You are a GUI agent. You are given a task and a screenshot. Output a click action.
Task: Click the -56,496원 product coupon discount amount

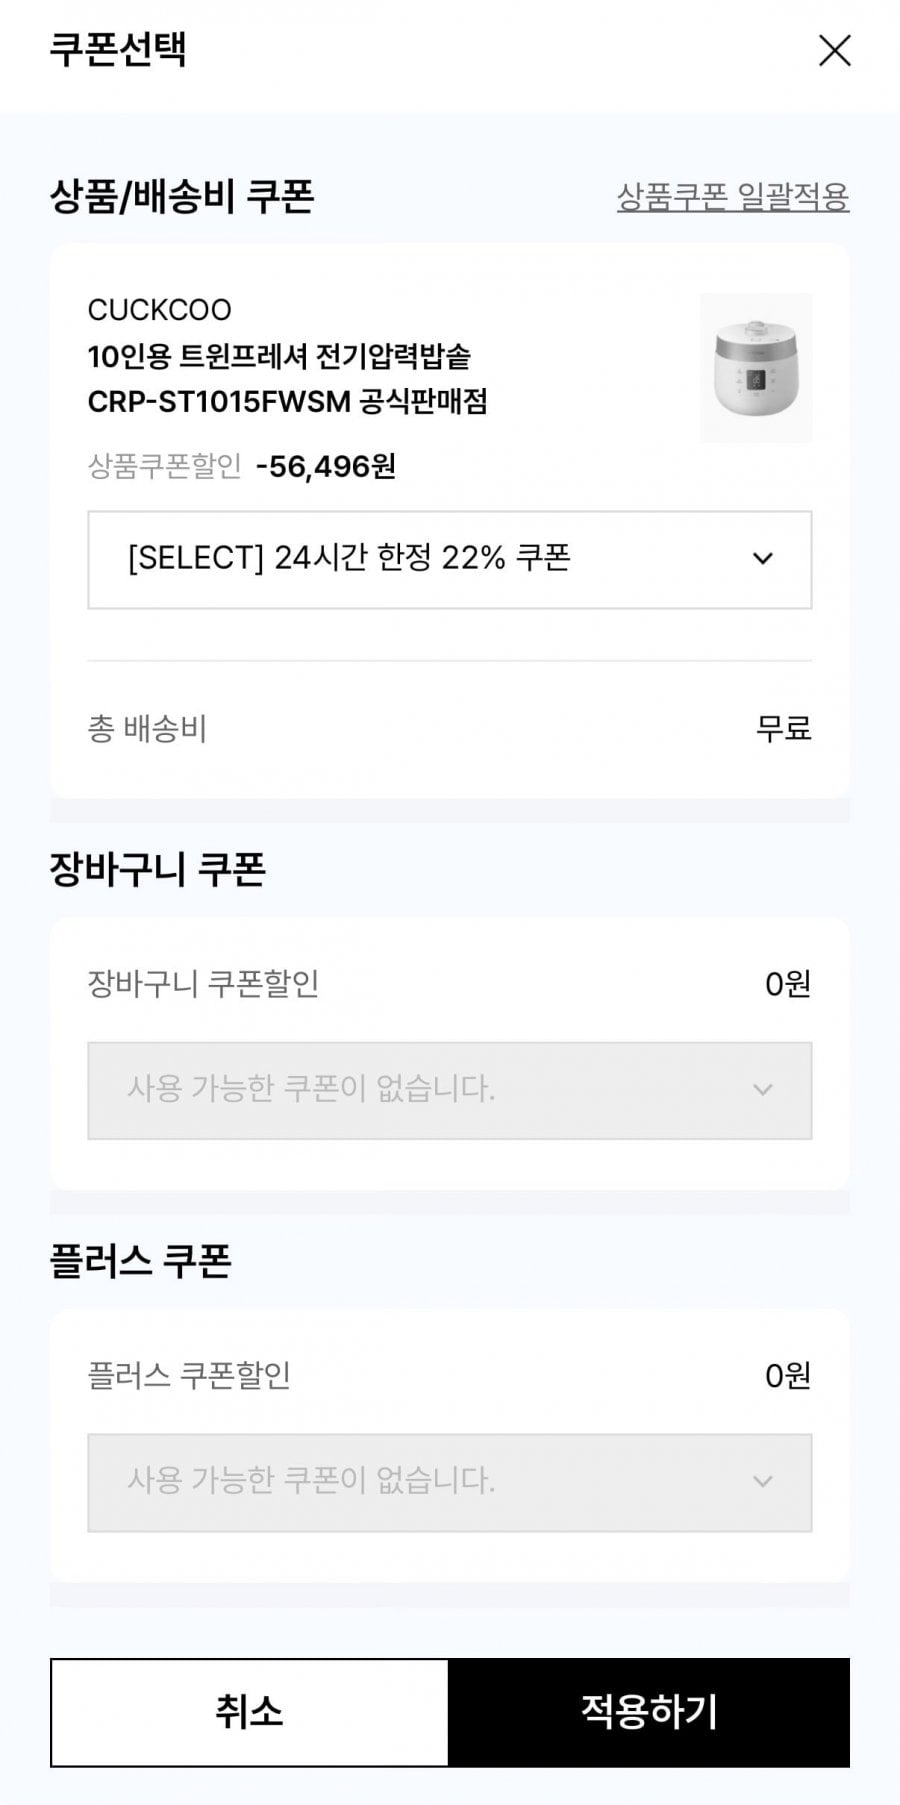[326, 466]
